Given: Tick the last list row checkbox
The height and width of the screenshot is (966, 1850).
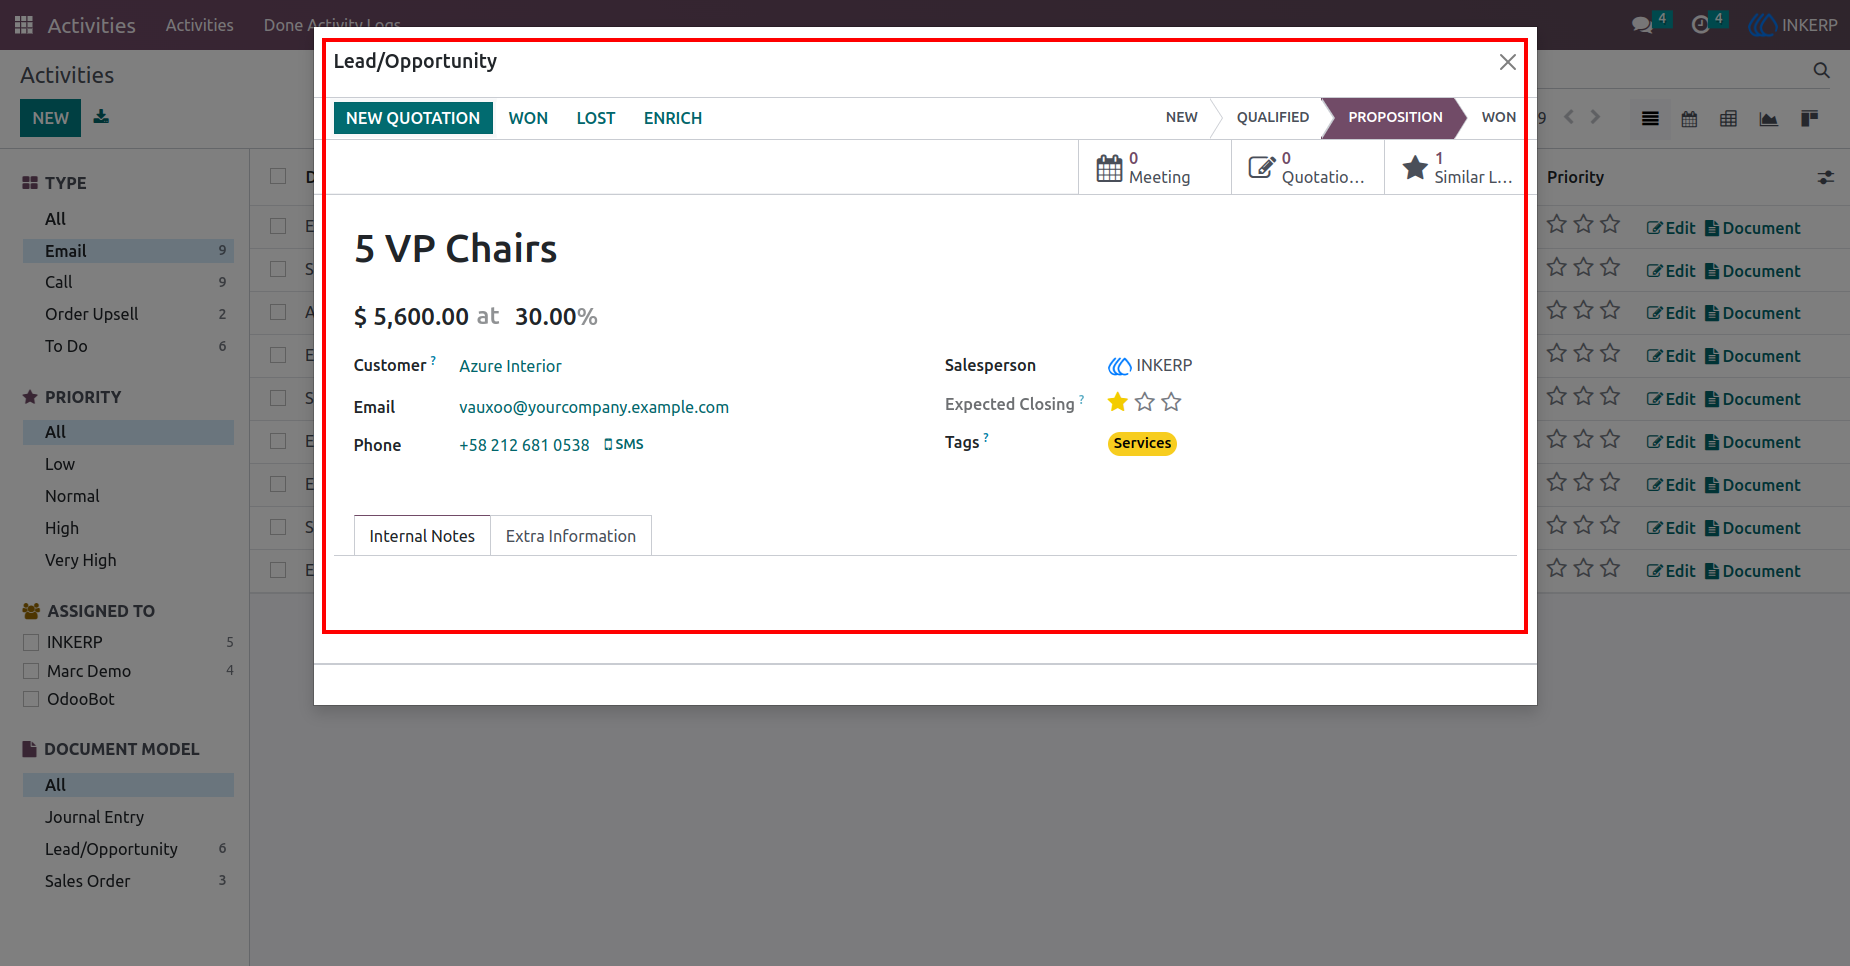Looking at the screenshot, I should click(x=278, y=570).
